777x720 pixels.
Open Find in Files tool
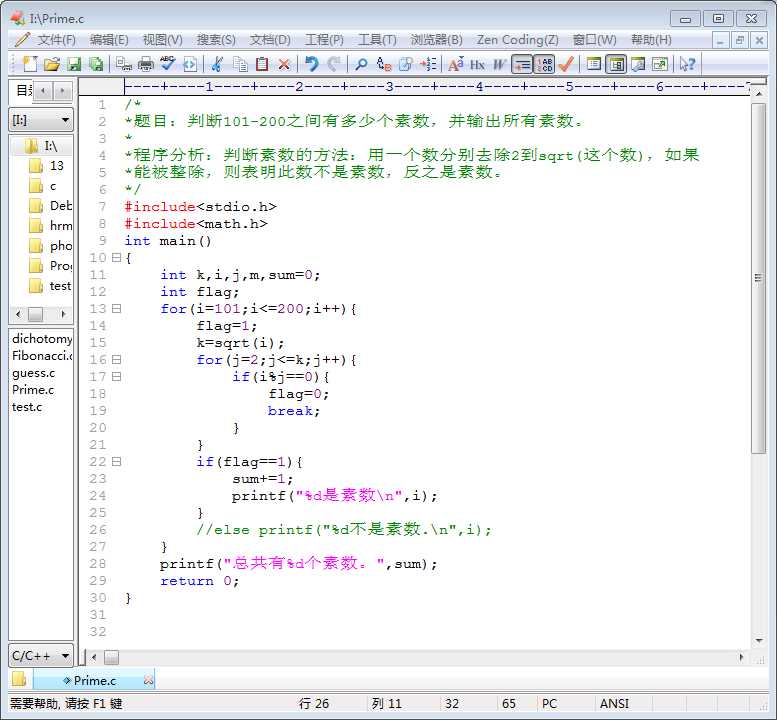pyautogui.click(x=406, y=64)
